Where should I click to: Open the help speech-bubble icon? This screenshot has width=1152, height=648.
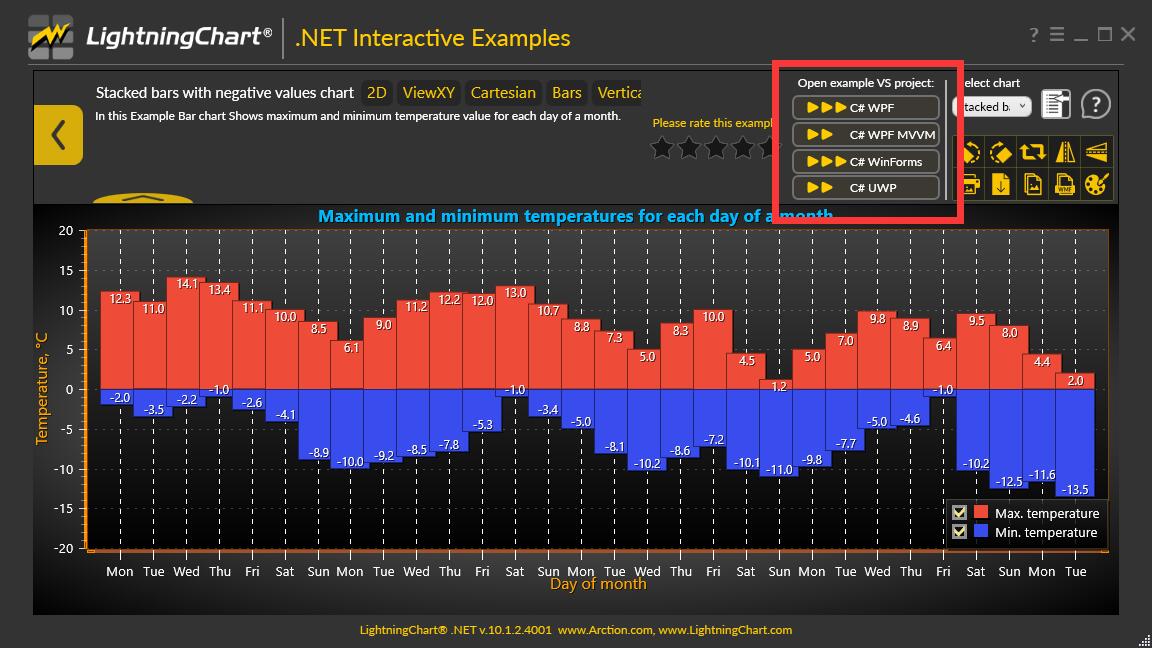point(1095,104)
